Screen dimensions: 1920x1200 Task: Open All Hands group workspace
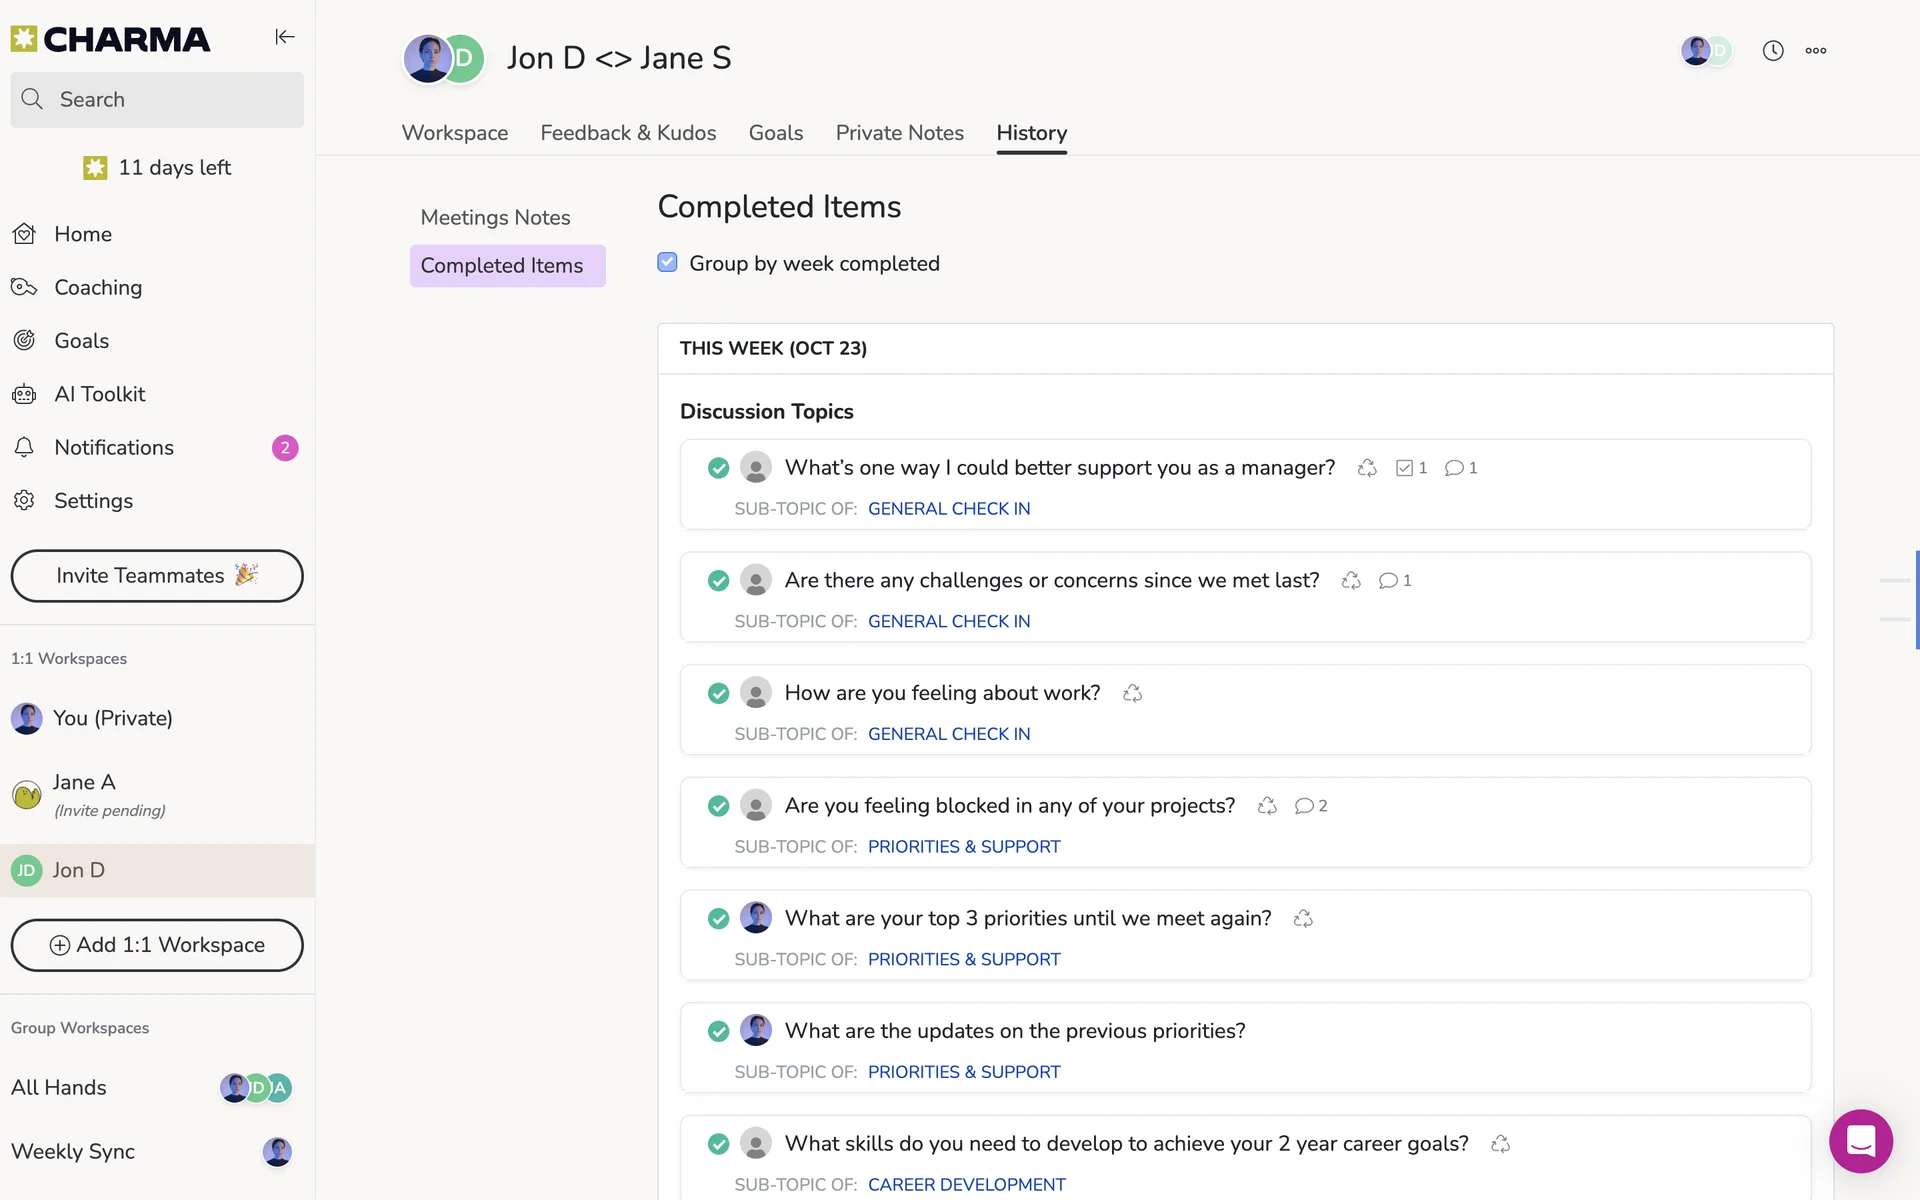coord(59,1088)
